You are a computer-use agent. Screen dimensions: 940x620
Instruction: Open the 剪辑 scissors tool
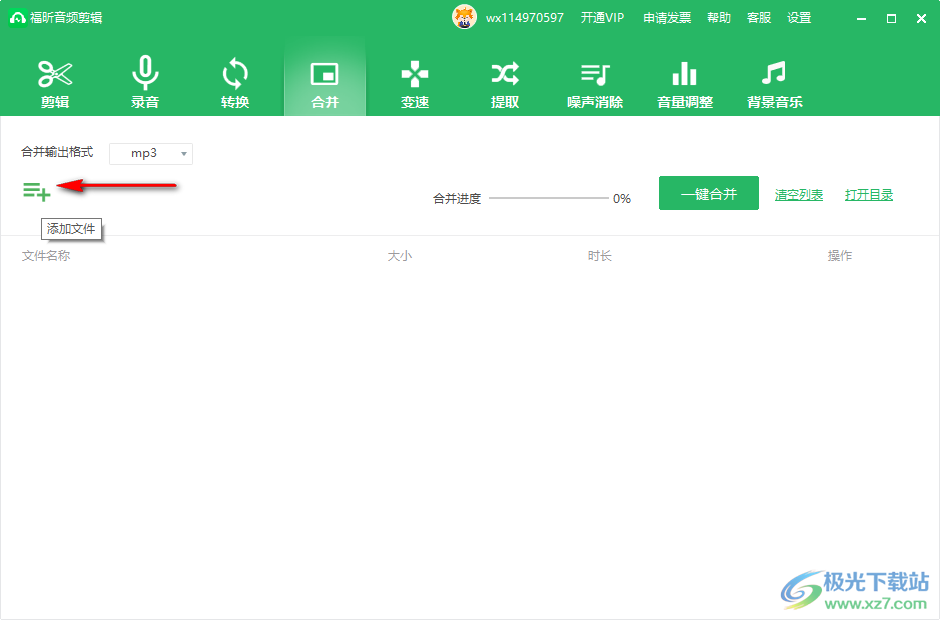(x=55, y=83)
